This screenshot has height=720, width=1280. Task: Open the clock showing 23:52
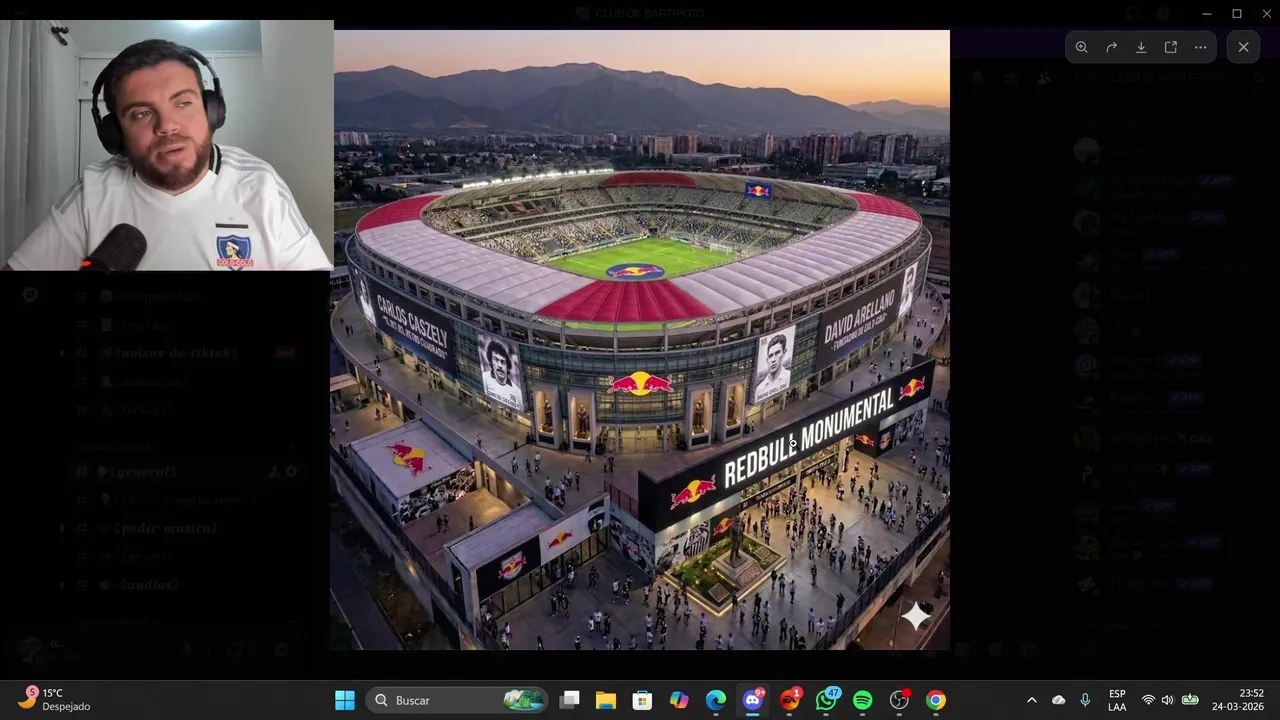click(1238, 700)
